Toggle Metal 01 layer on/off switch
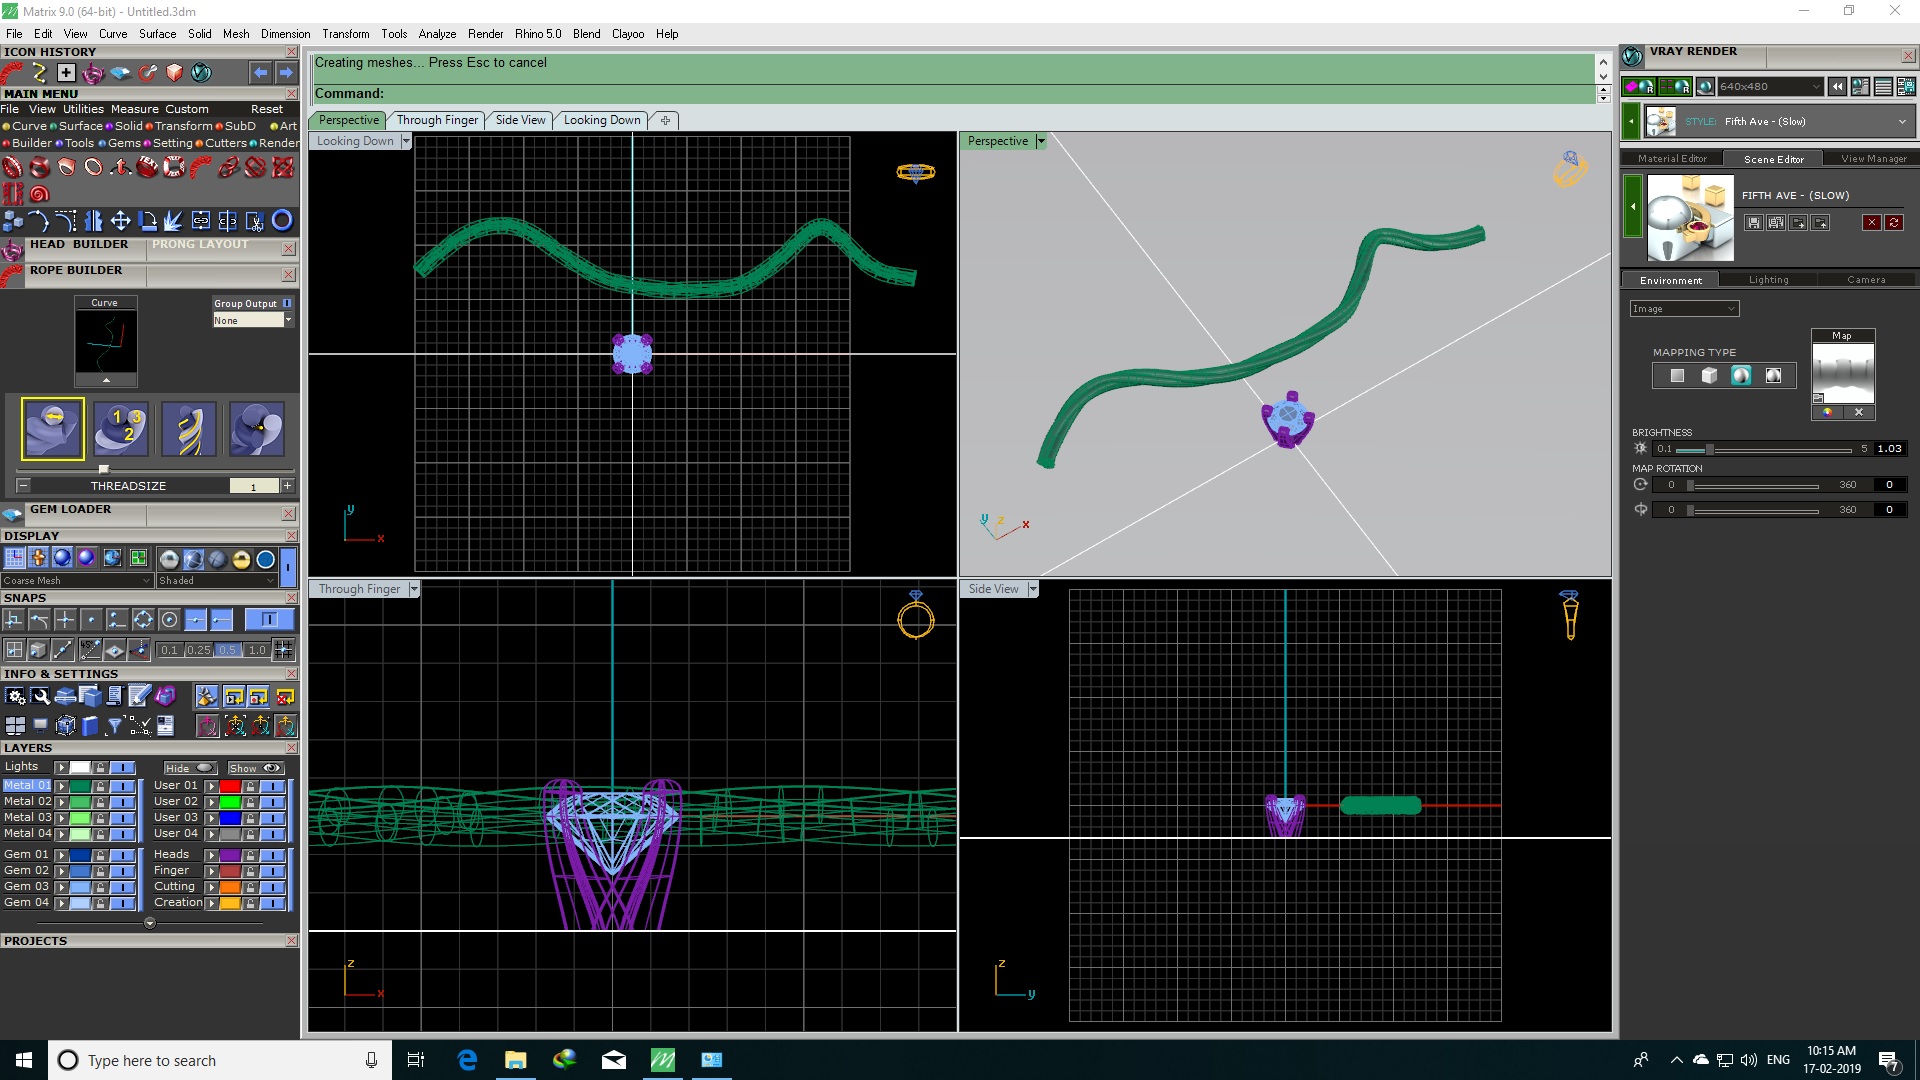Image resolution: width=1920 pixels, height=1080 pixels. [123, 786]
